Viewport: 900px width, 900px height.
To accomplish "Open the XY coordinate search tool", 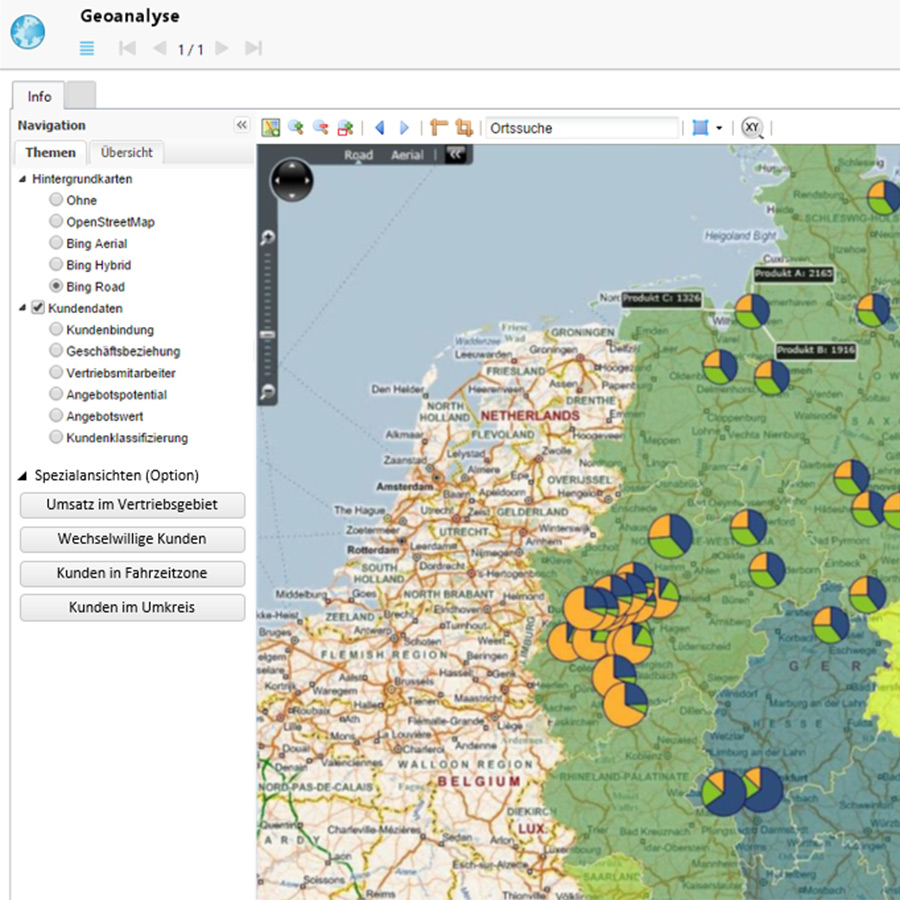I will (x=752, y=128).
